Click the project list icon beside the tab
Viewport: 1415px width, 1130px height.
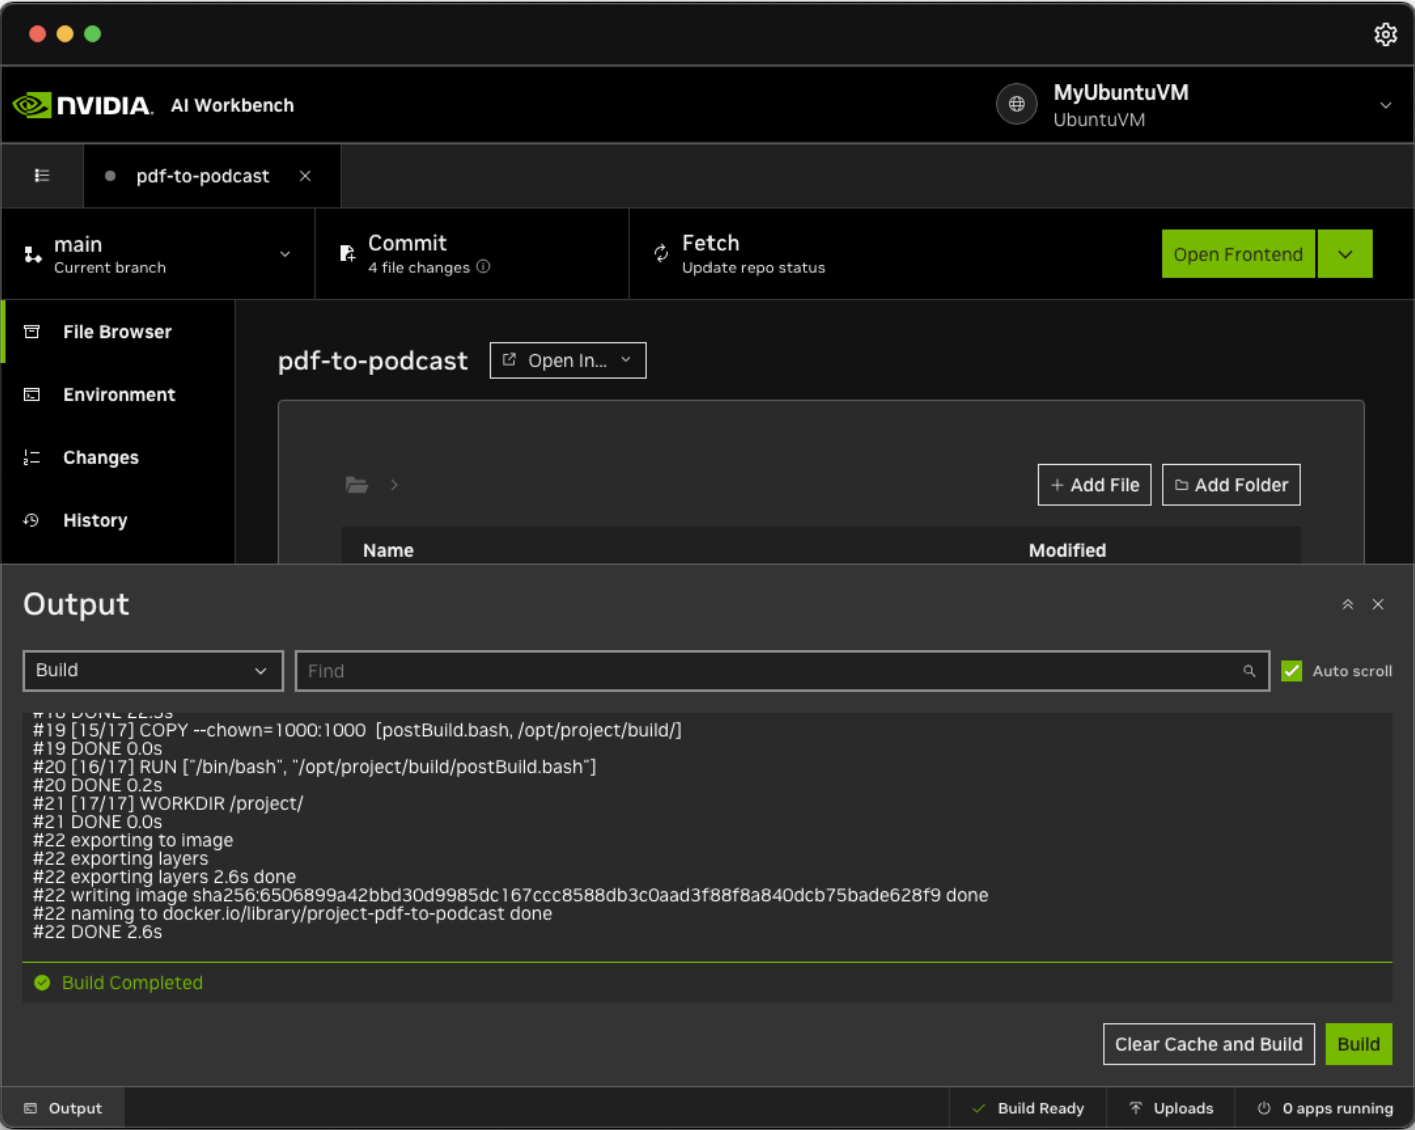(x=42, y=176)
